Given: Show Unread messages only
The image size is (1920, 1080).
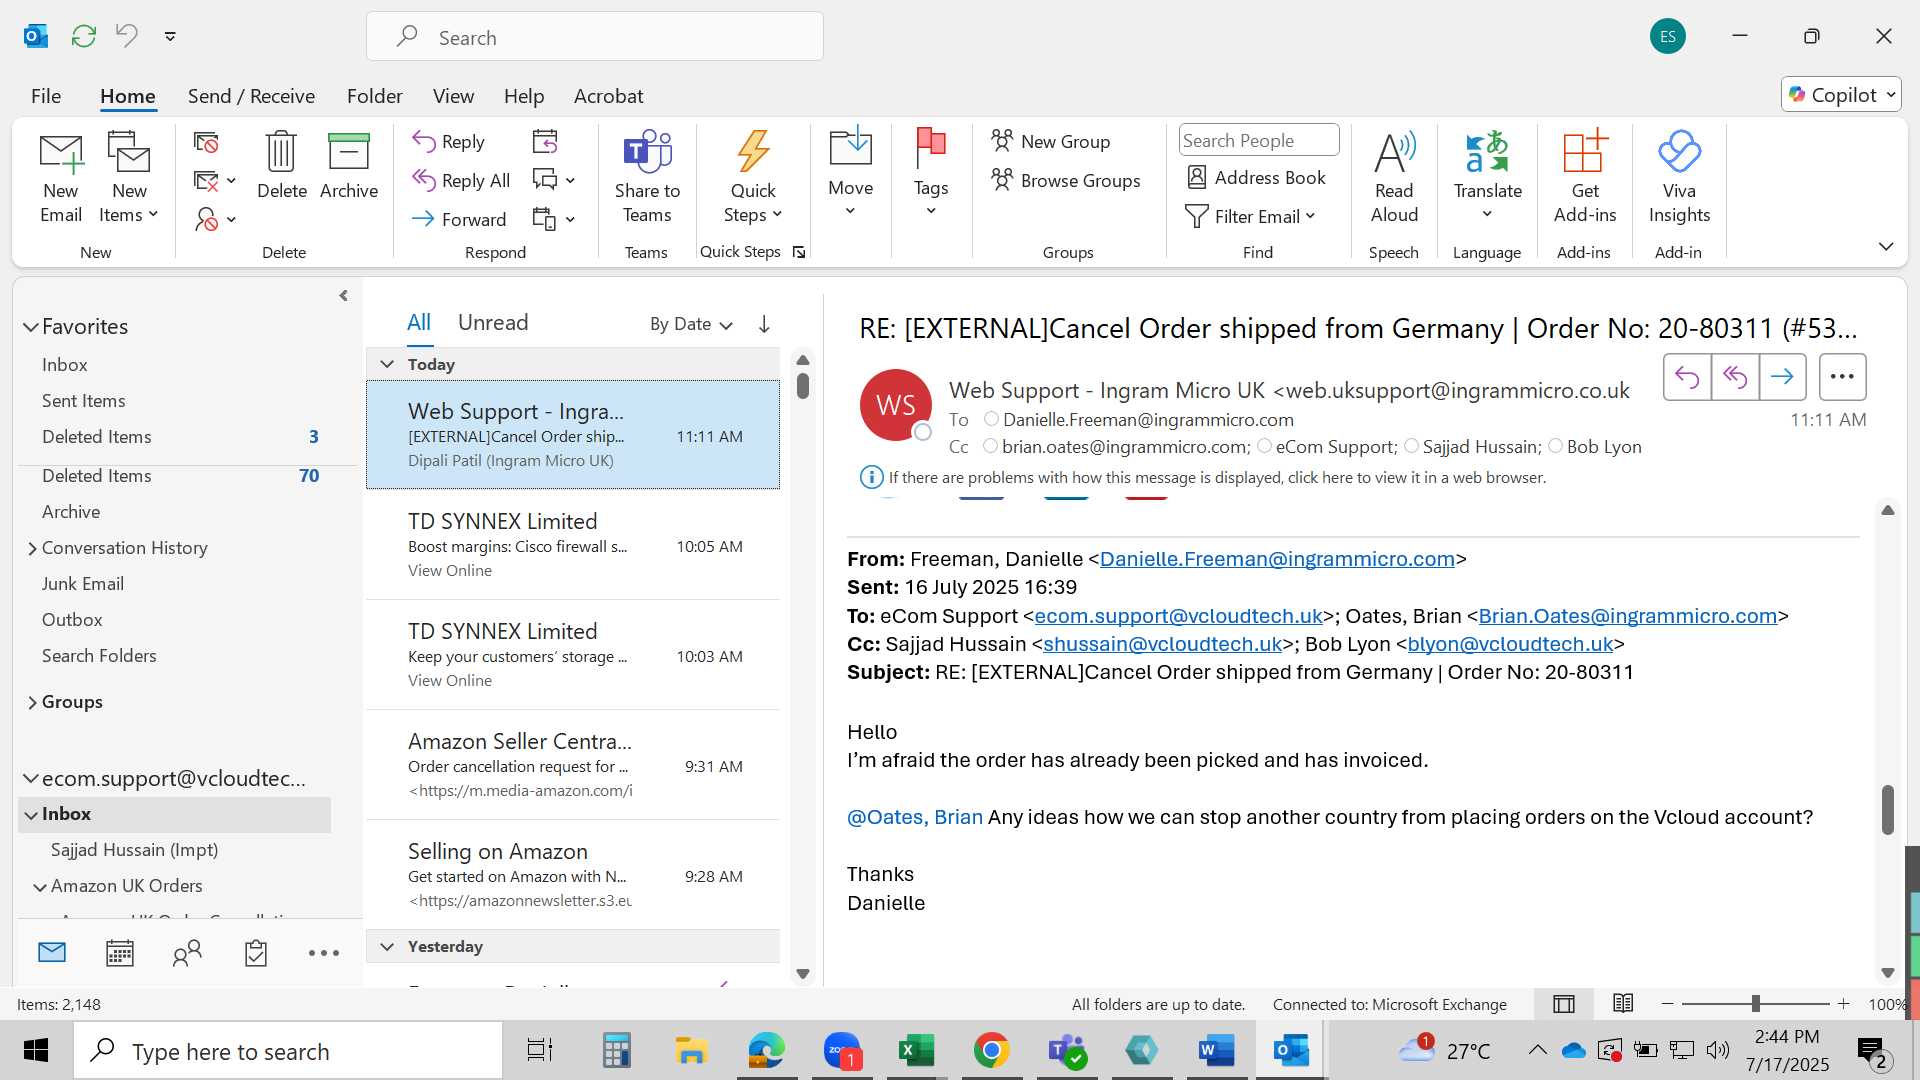Looking at the screenshot, I should [493, 322].
